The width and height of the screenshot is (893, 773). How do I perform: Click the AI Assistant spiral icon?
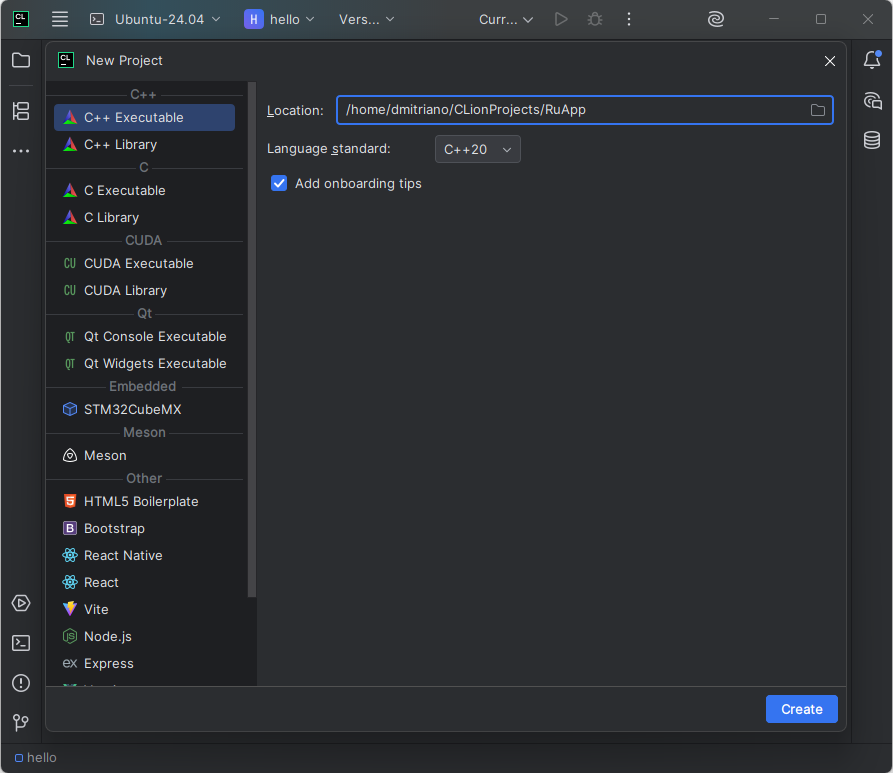click(x=716, y=19)
